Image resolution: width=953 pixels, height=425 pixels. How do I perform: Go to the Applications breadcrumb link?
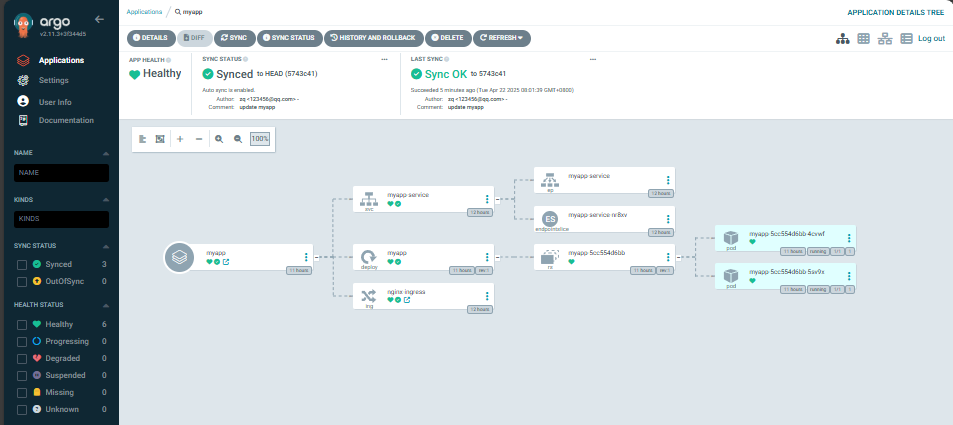pyautogui.click(x=144, y=12)
